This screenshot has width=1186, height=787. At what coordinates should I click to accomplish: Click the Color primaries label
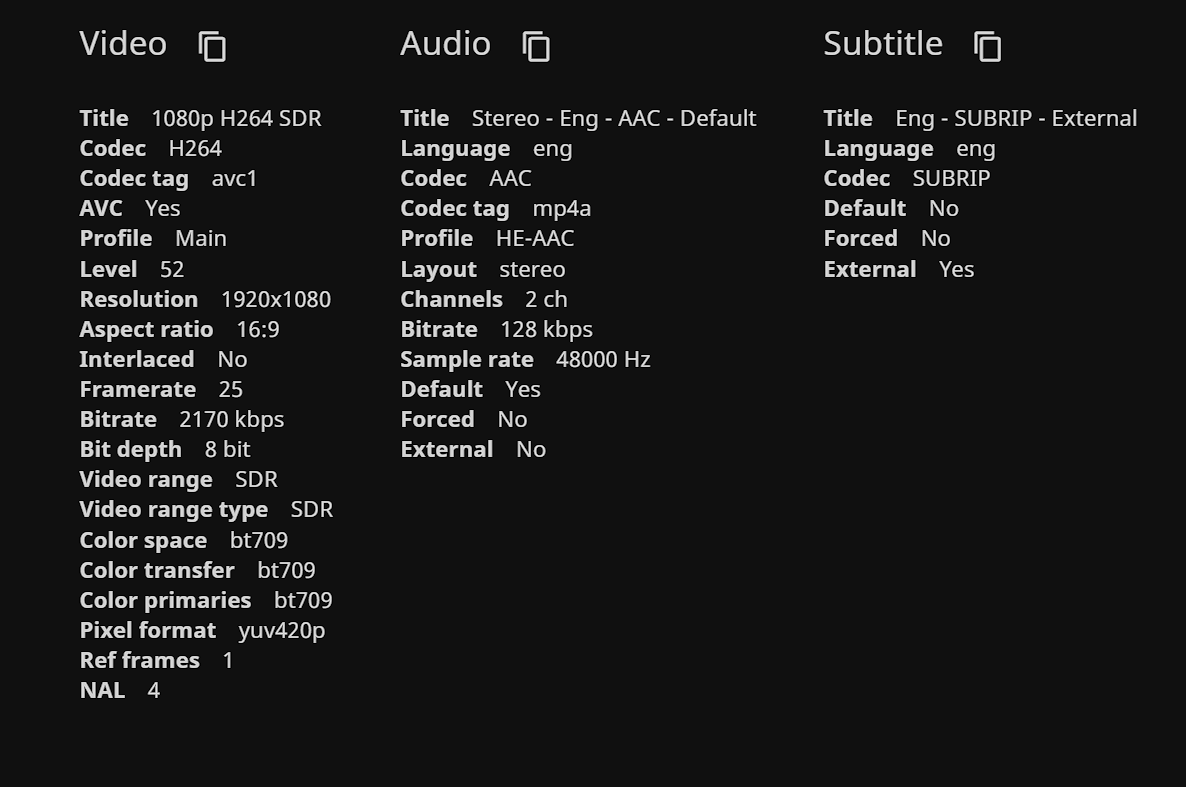pyautogui.click(x=165, y=600)
